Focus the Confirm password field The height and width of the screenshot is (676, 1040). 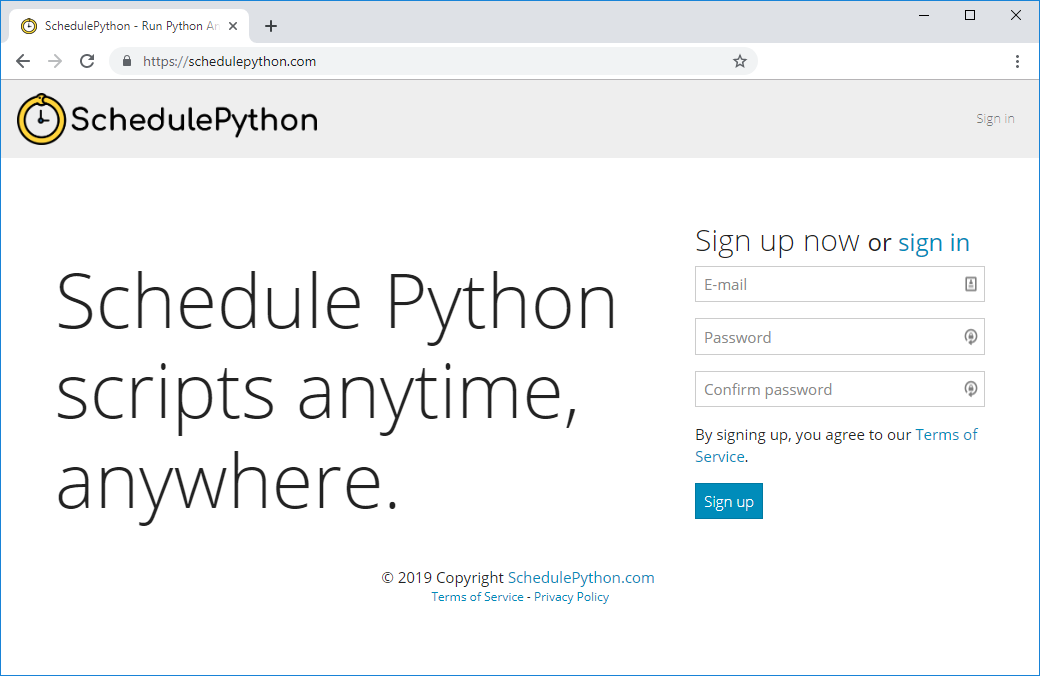(x=840, y=389)
